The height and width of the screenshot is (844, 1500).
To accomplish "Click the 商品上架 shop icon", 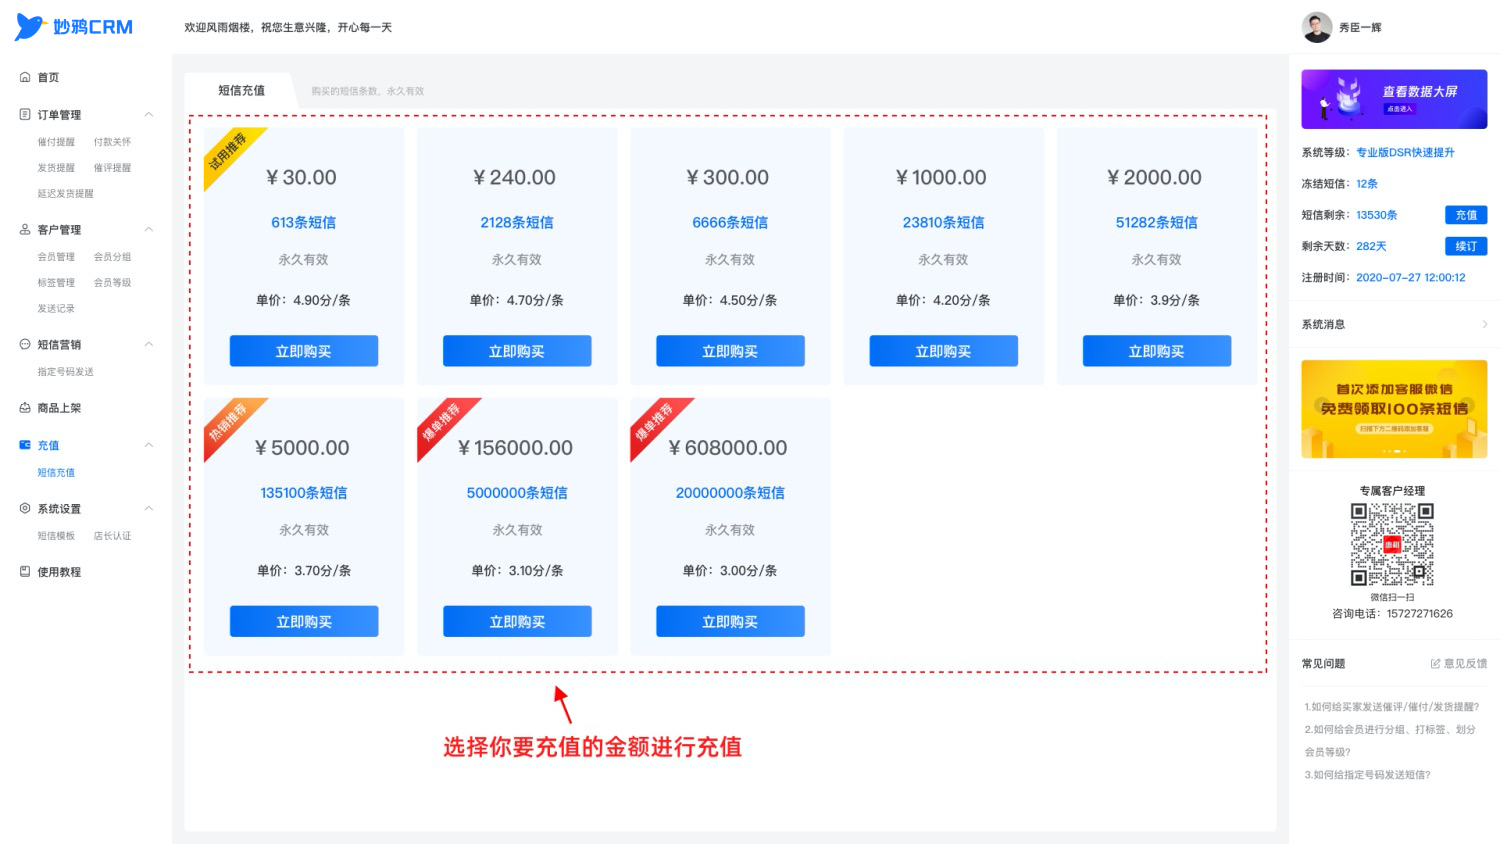I will click(25, 407).
